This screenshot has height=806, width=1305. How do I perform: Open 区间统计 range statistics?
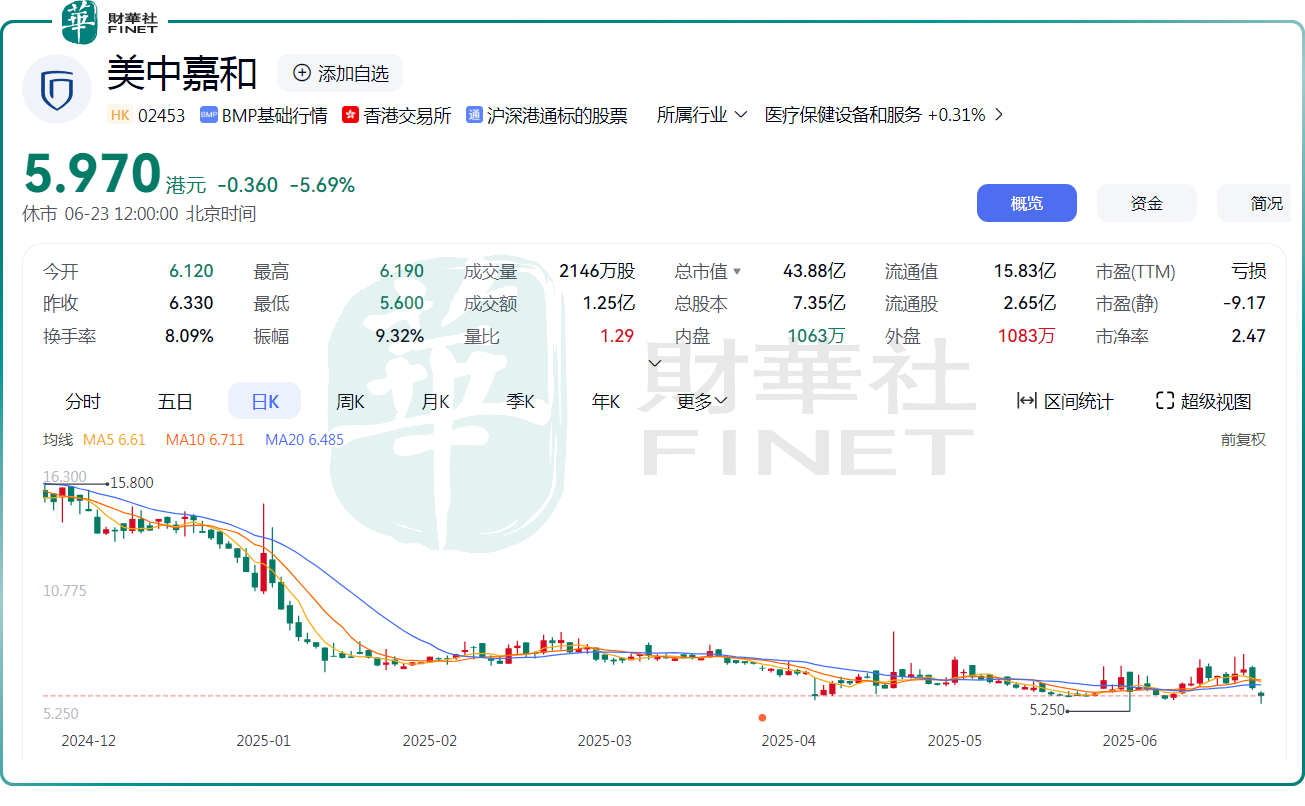click(1065, 401)
